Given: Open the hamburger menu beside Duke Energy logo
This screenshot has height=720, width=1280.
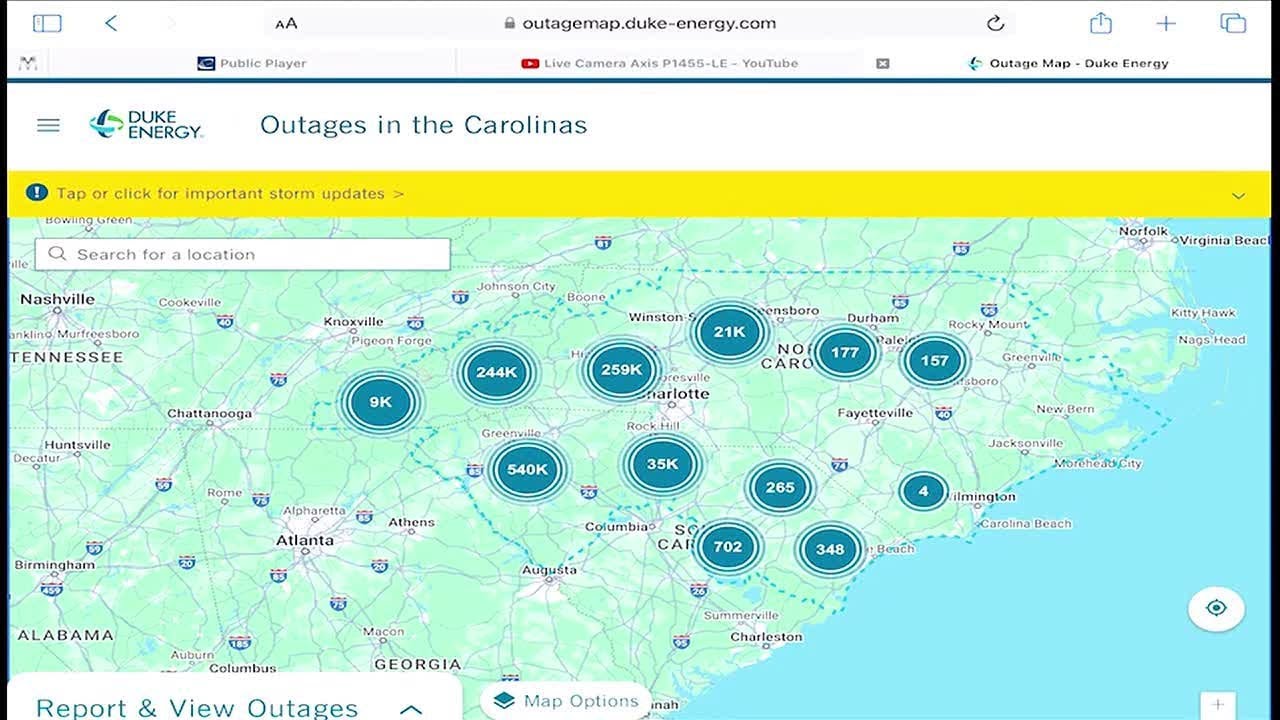Looking at the screenshot, I should click(x=48, y=125).
